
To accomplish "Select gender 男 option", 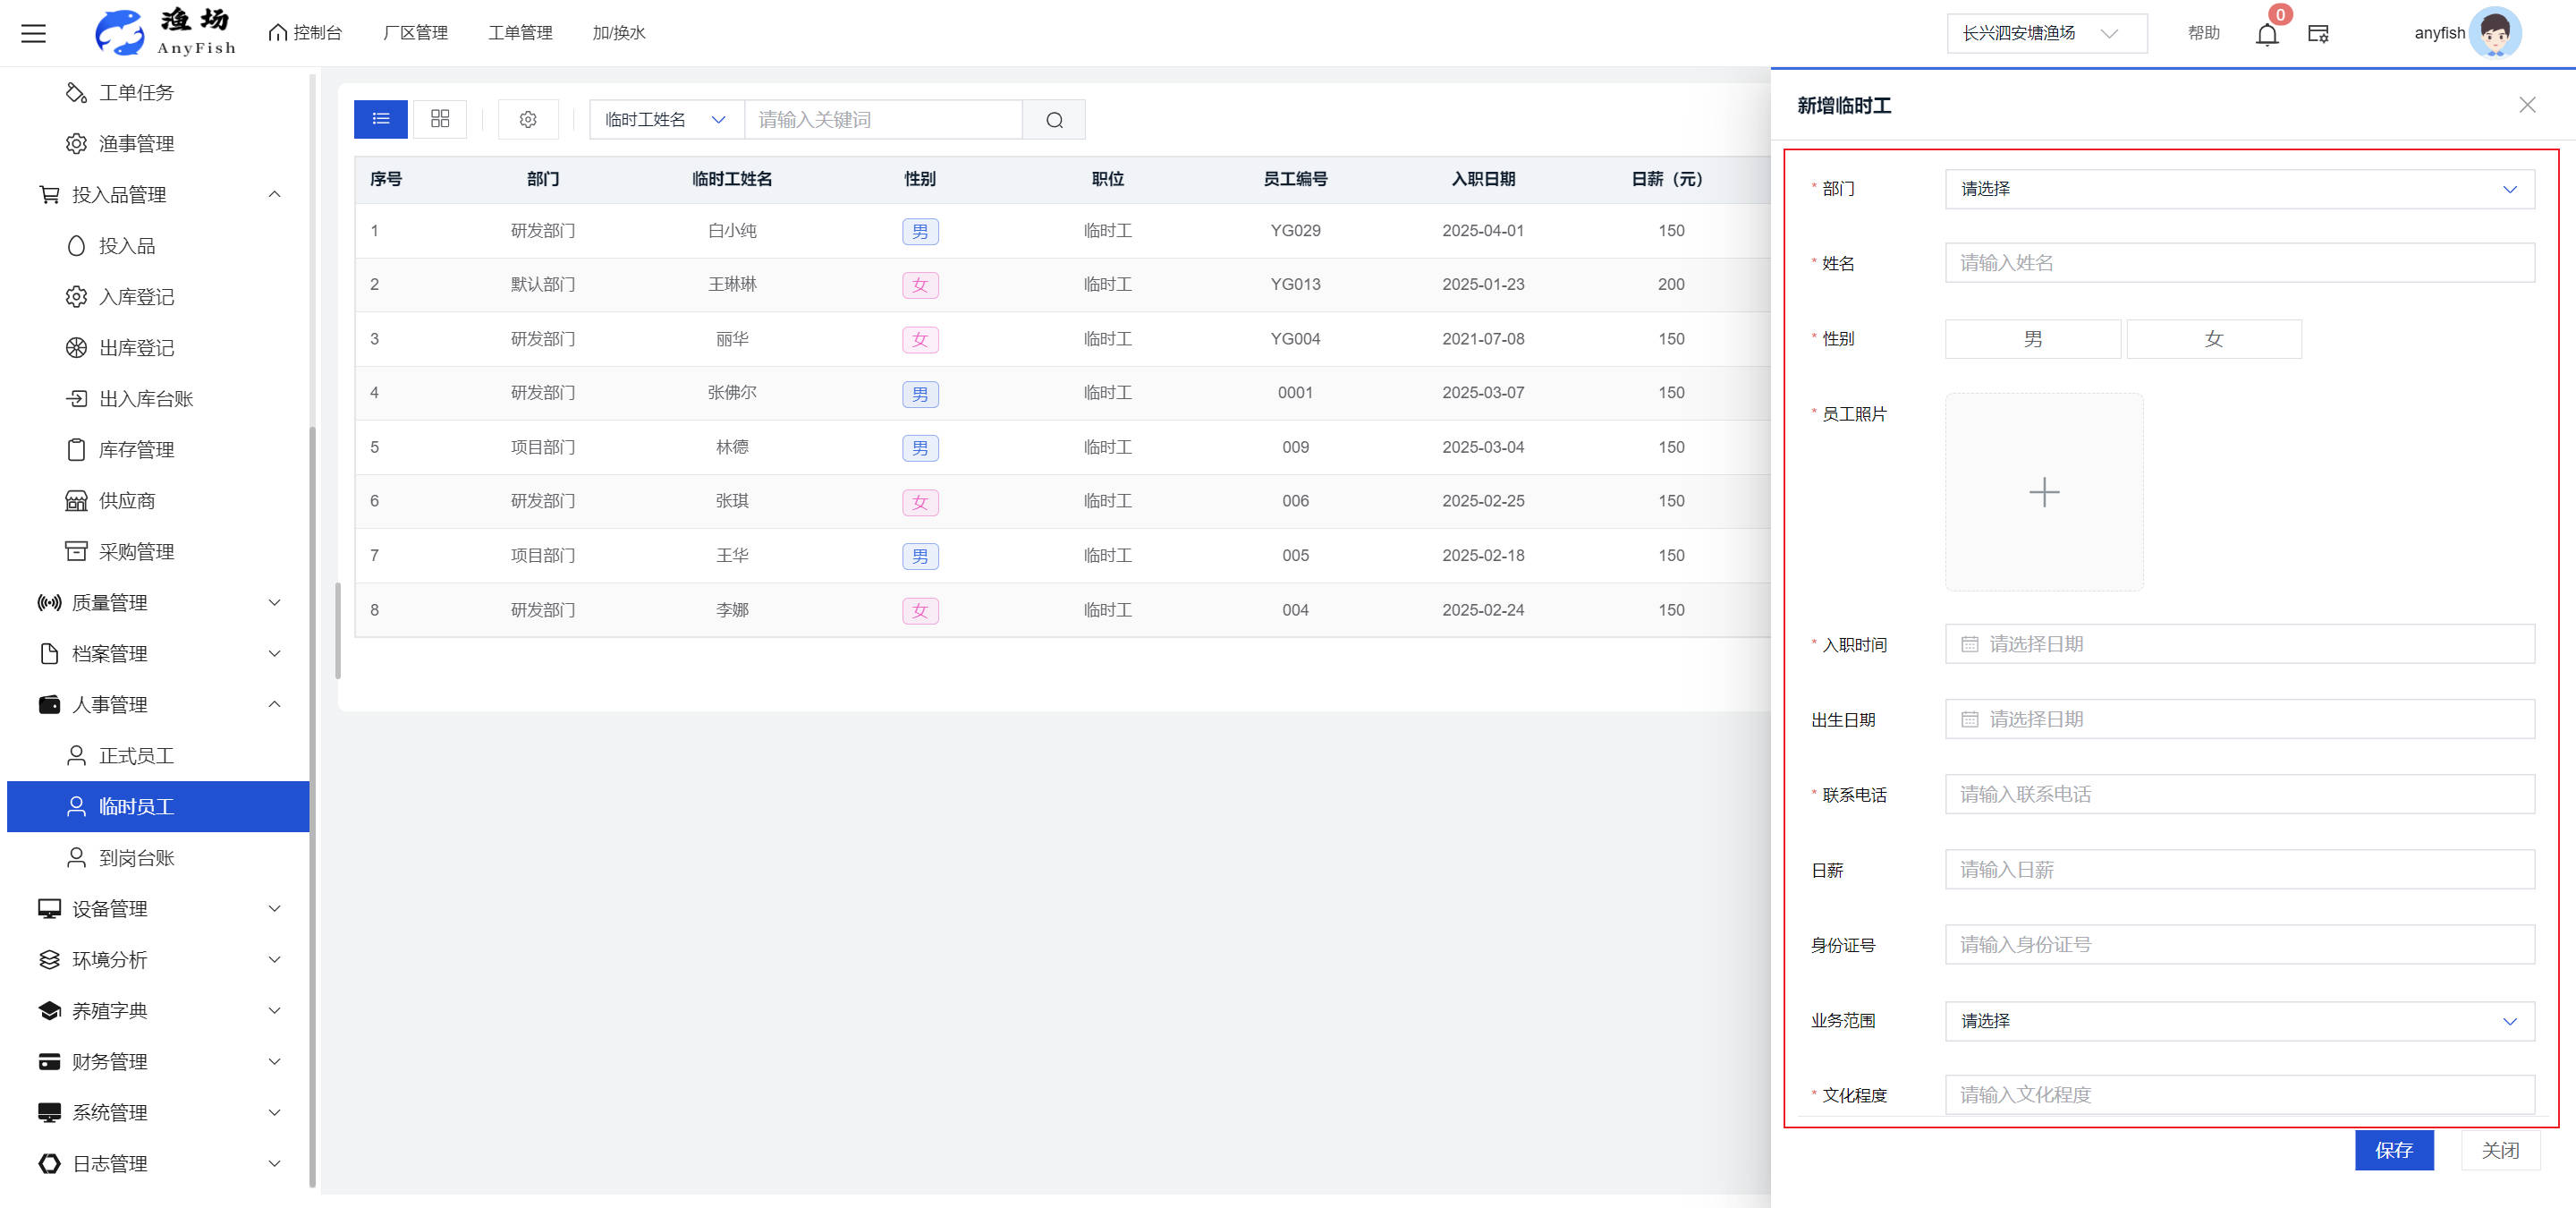I will coord(2032,339).
